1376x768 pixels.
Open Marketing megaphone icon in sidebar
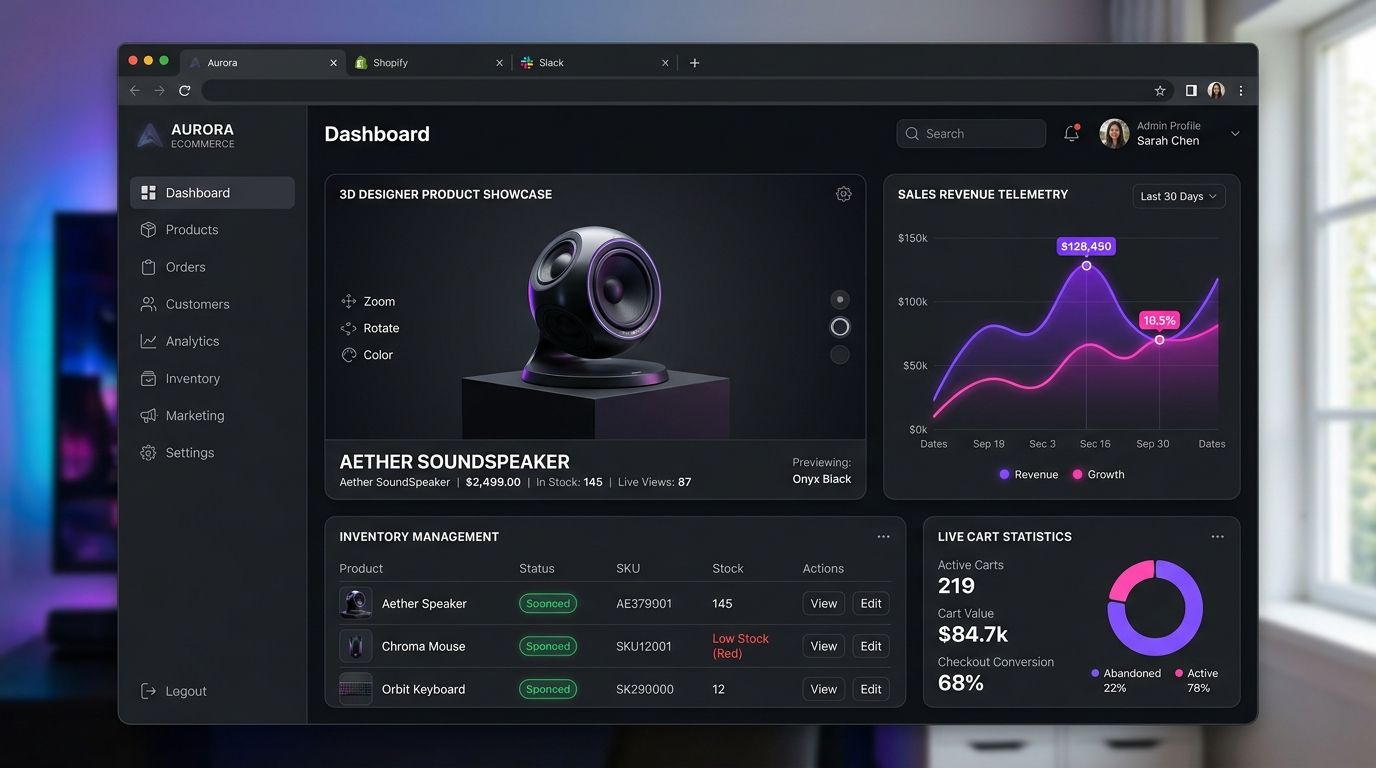tap(148, 416)
